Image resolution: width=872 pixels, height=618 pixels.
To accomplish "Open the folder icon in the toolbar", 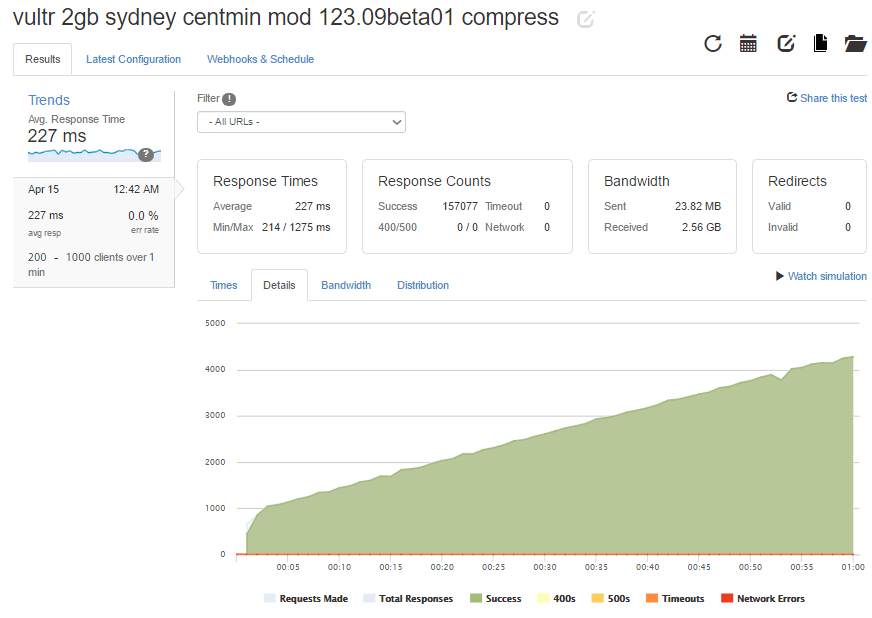I will click(x=855, y=43).
